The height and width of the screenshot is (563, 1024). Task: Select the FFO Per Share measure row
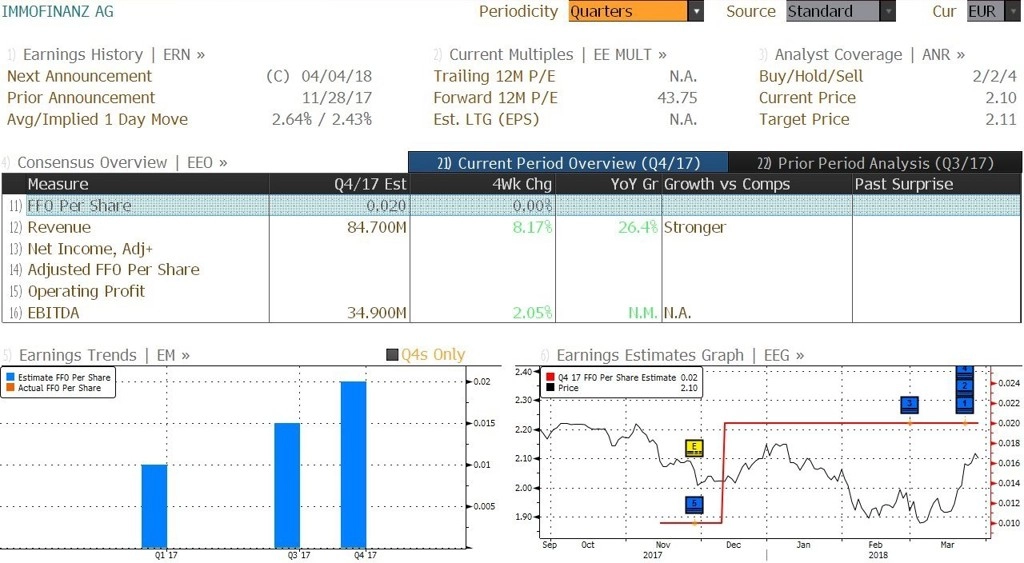511,205
